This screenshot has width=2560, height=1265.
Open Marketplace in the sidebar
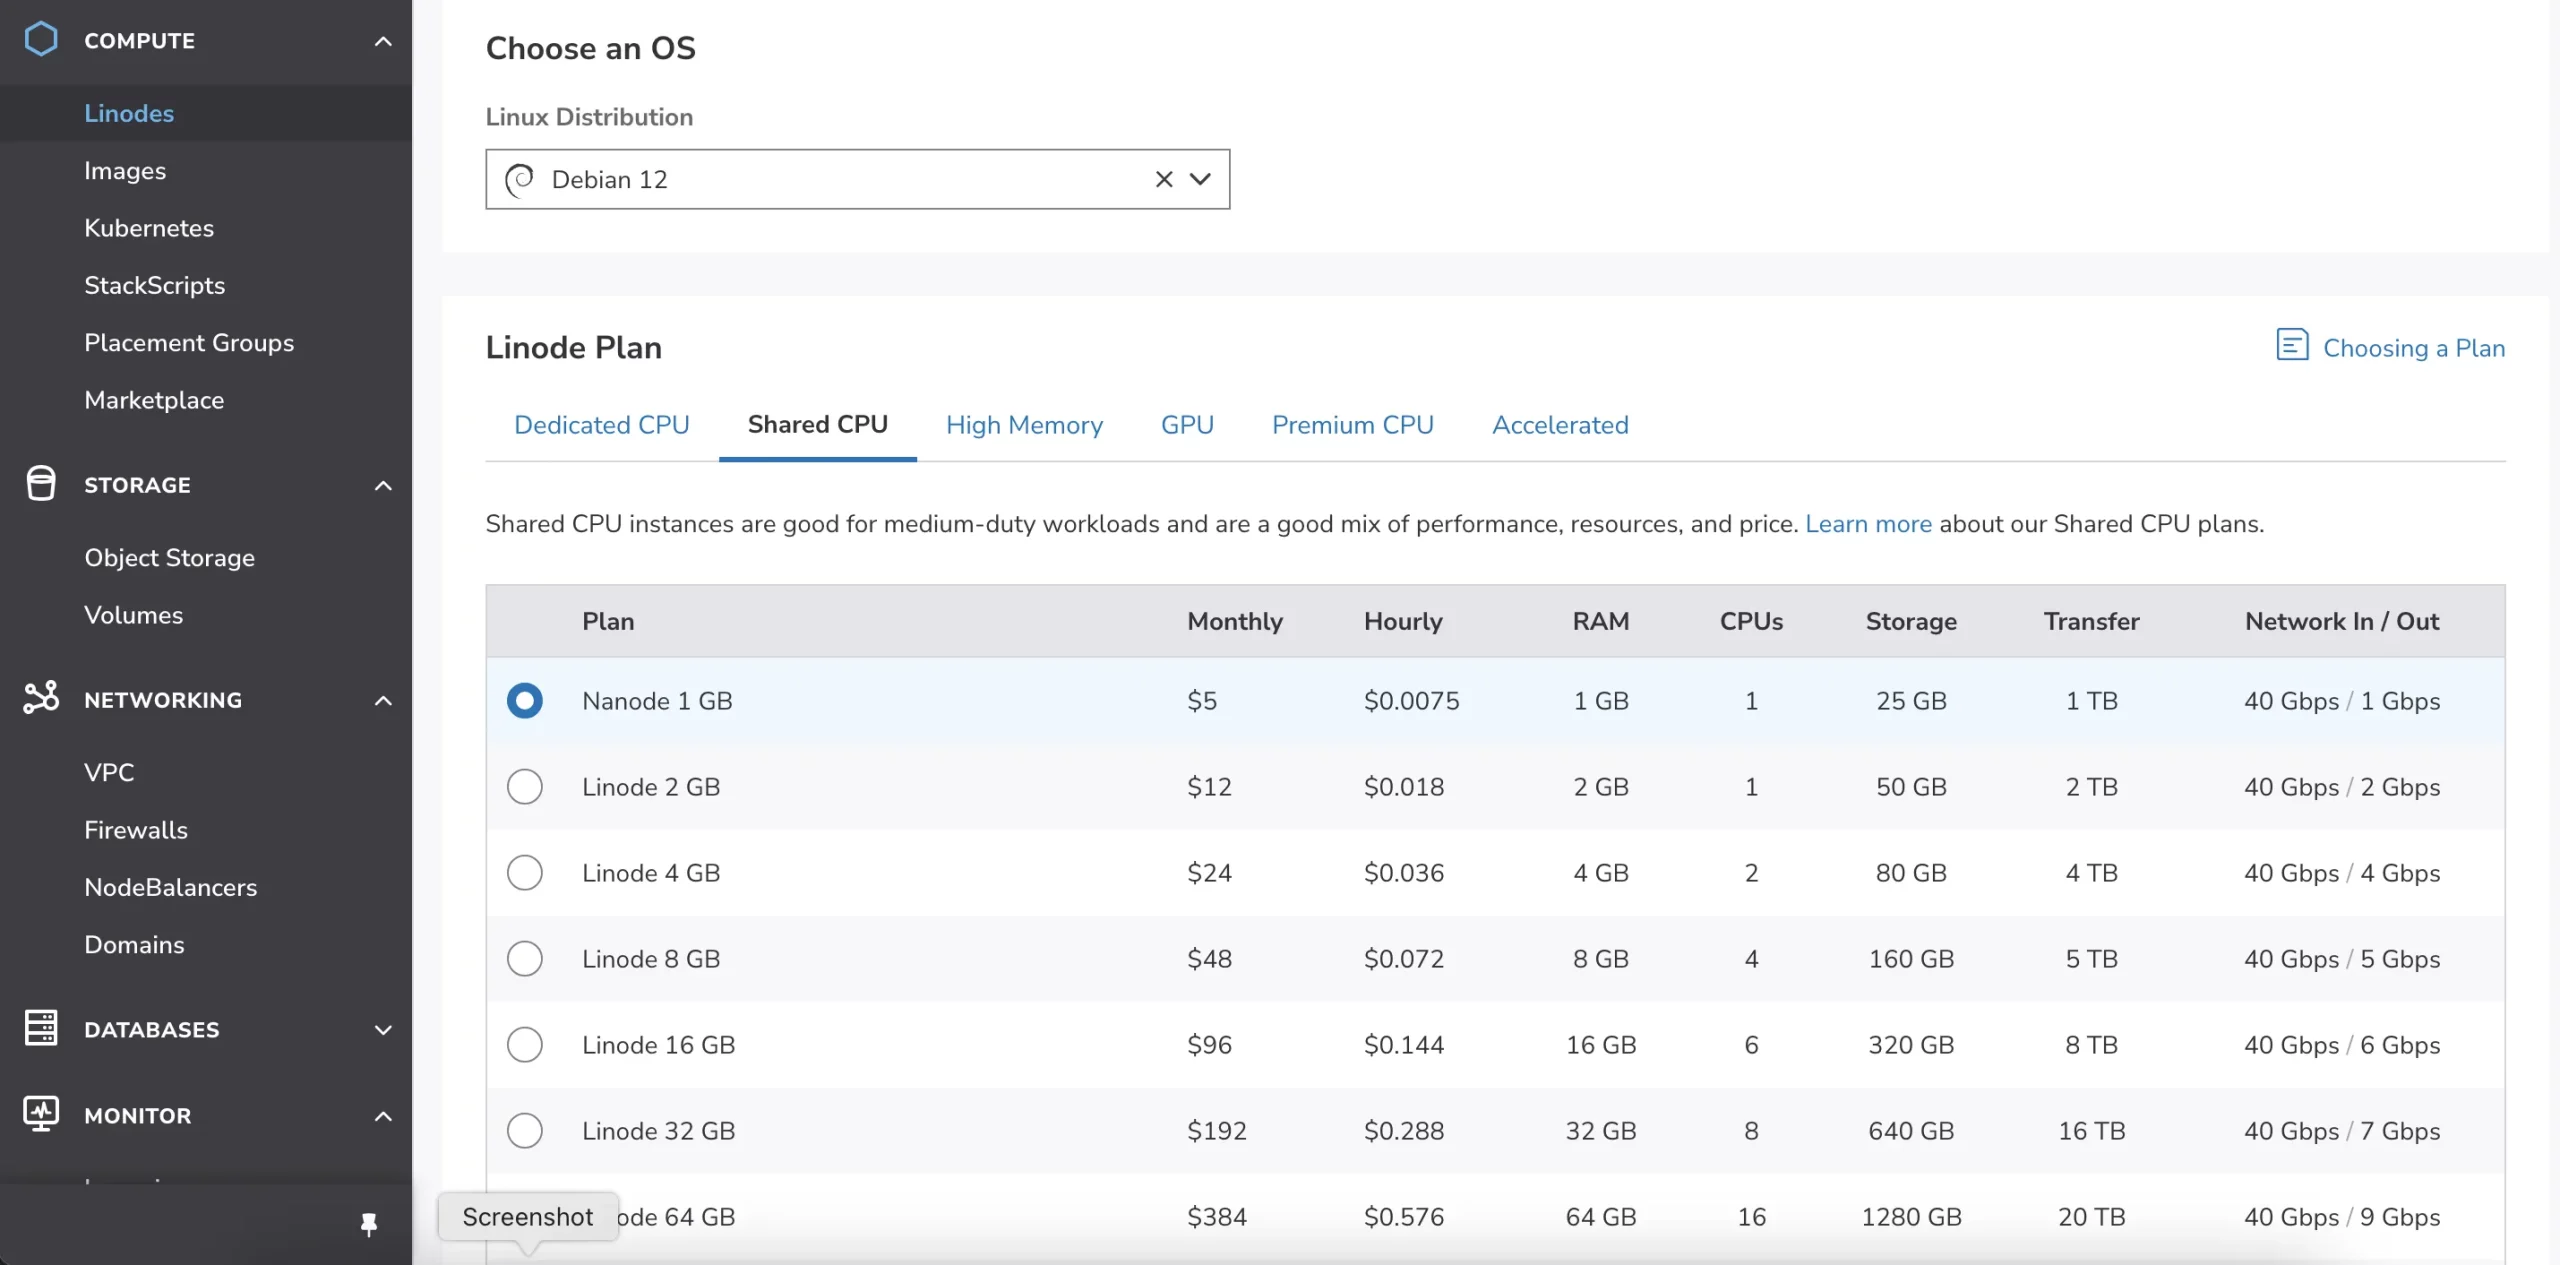154,400
